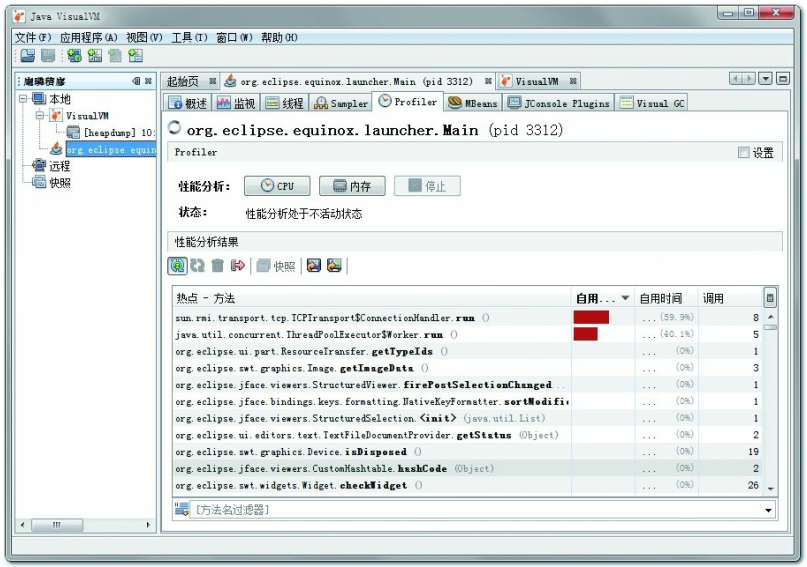Open the 视图(V) menu
The image size is (807, 567).
tap(144, 38)
